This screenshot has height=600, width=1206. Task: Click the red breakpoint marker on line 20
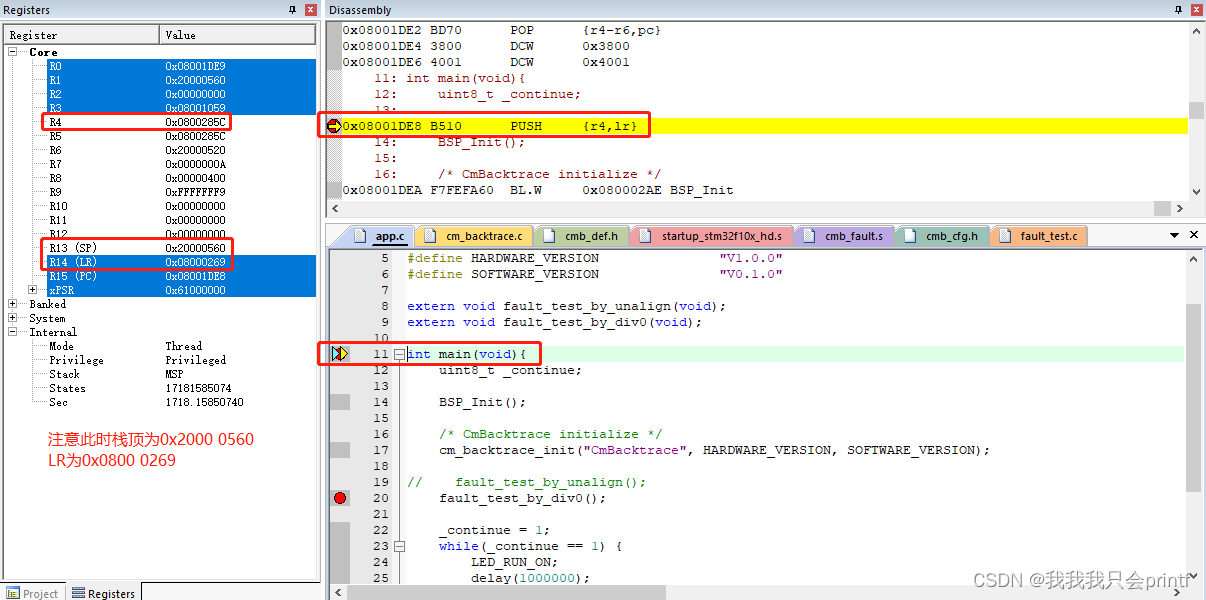[340, 498]
